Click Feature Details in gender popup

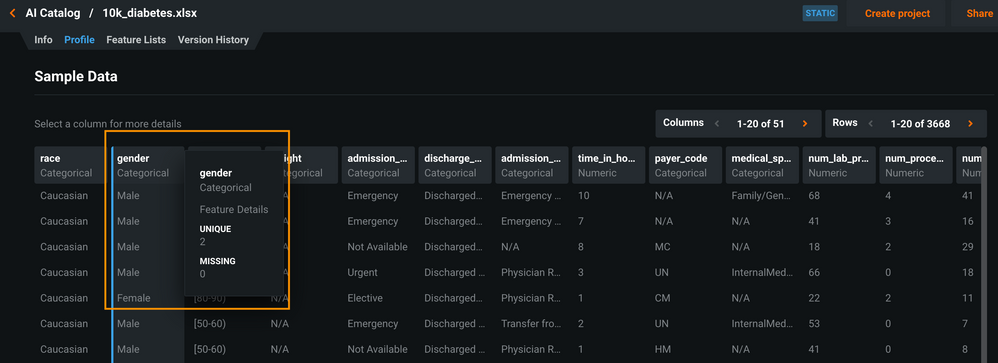234,210
